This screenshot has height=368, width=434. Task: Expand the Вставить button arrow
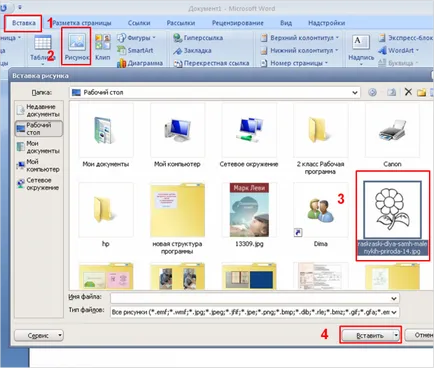tap(396, 335)
